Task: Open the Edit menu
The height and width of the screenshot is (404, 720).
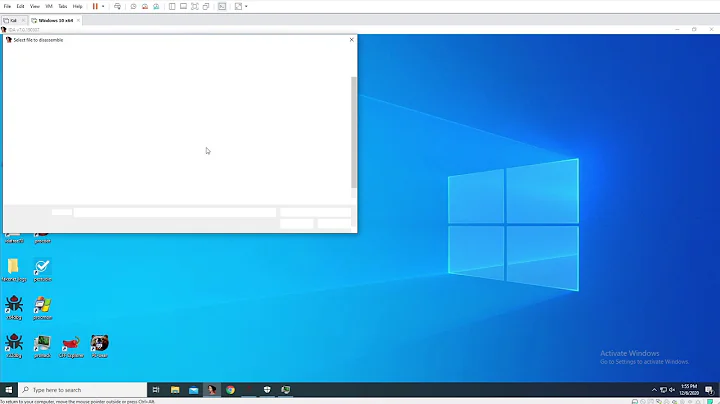Action: pyautogui.click(x=20, y=6)
